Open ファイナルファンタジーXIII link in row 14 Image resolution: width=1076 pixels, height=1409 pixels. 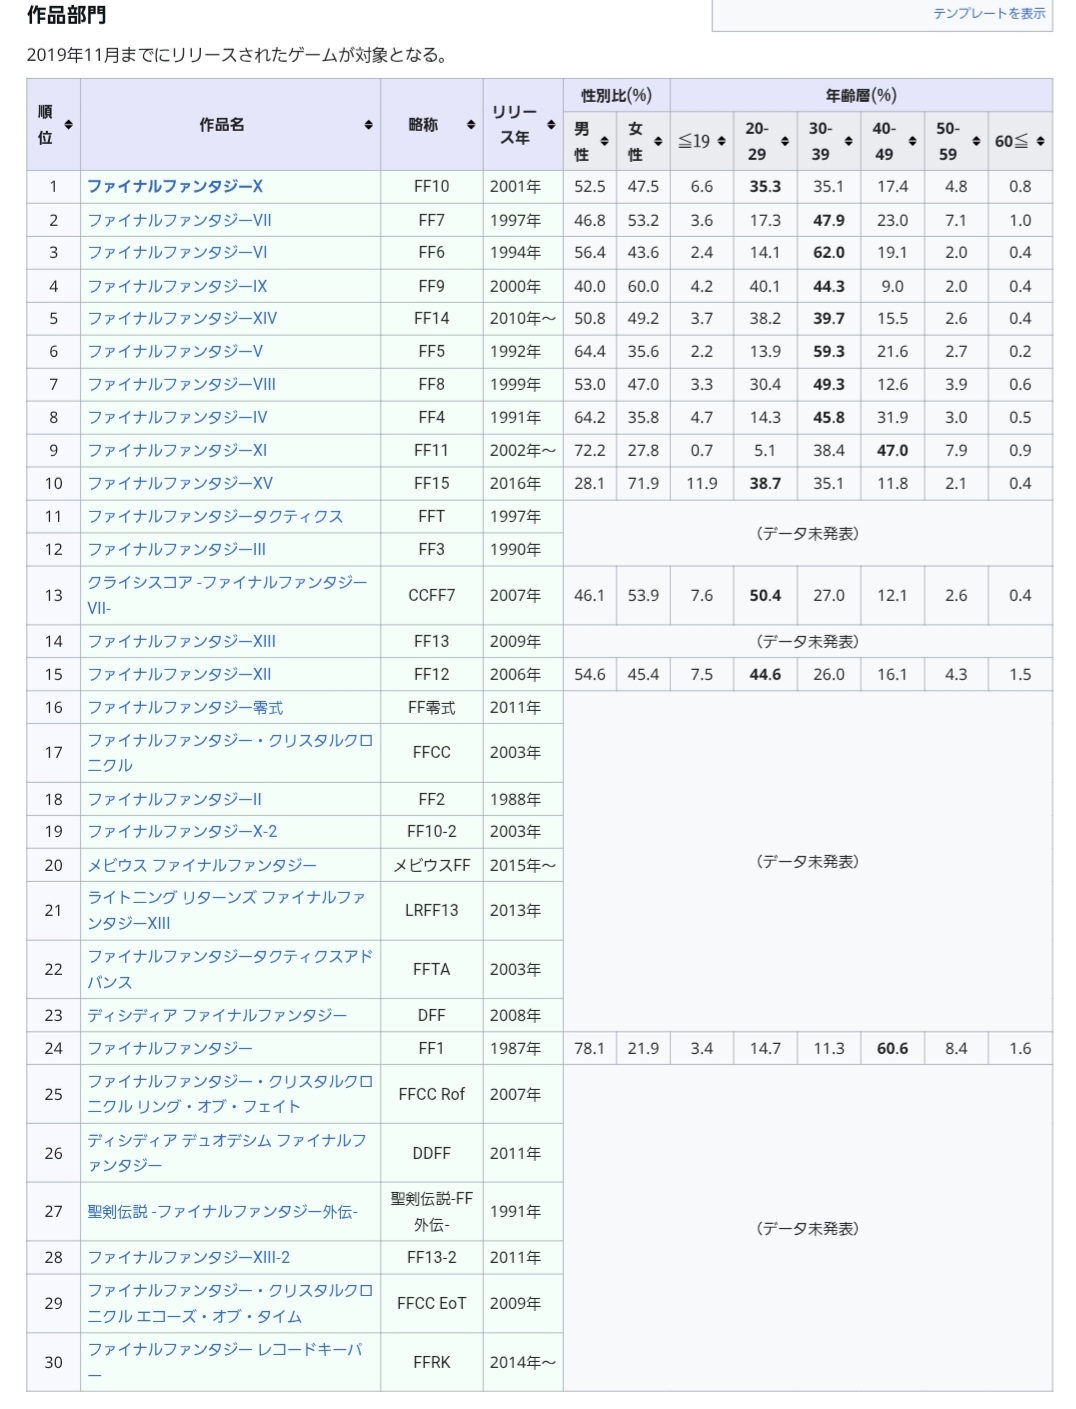tap(181, 641)
